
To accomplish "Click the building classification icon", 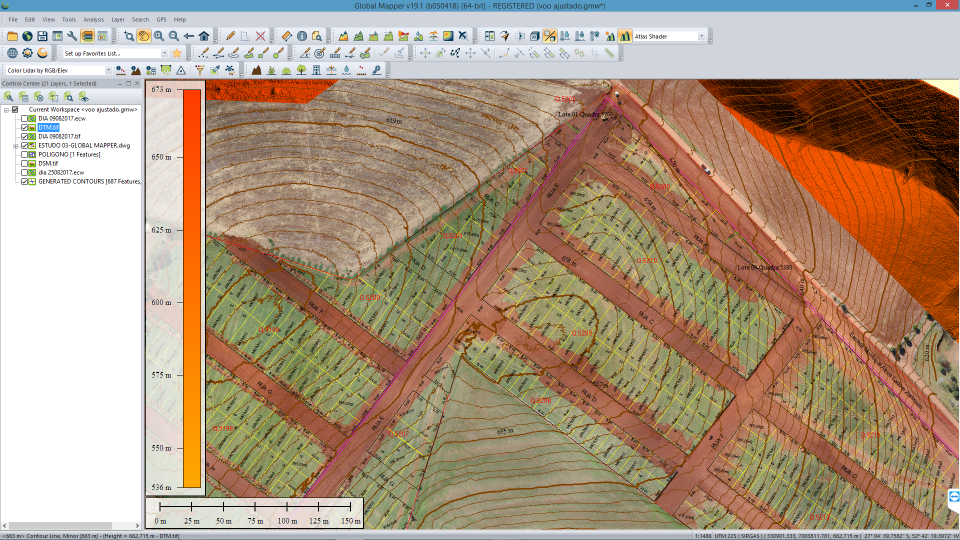I will pyautogui.click(x=317, y=70).
